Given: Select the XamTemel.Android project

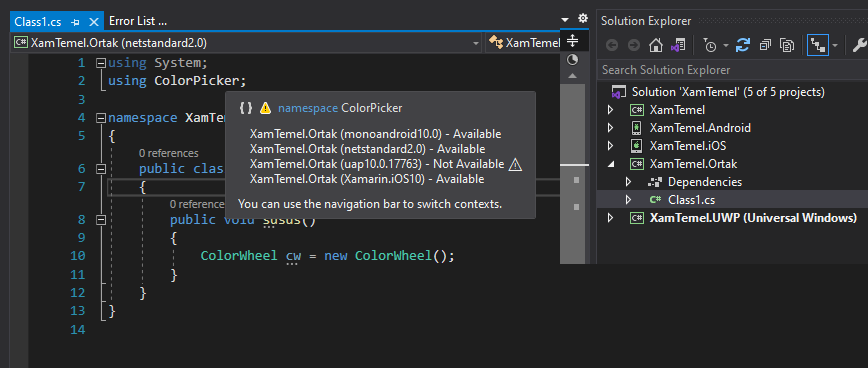Looking at the screenshot, I should (700, 128).
